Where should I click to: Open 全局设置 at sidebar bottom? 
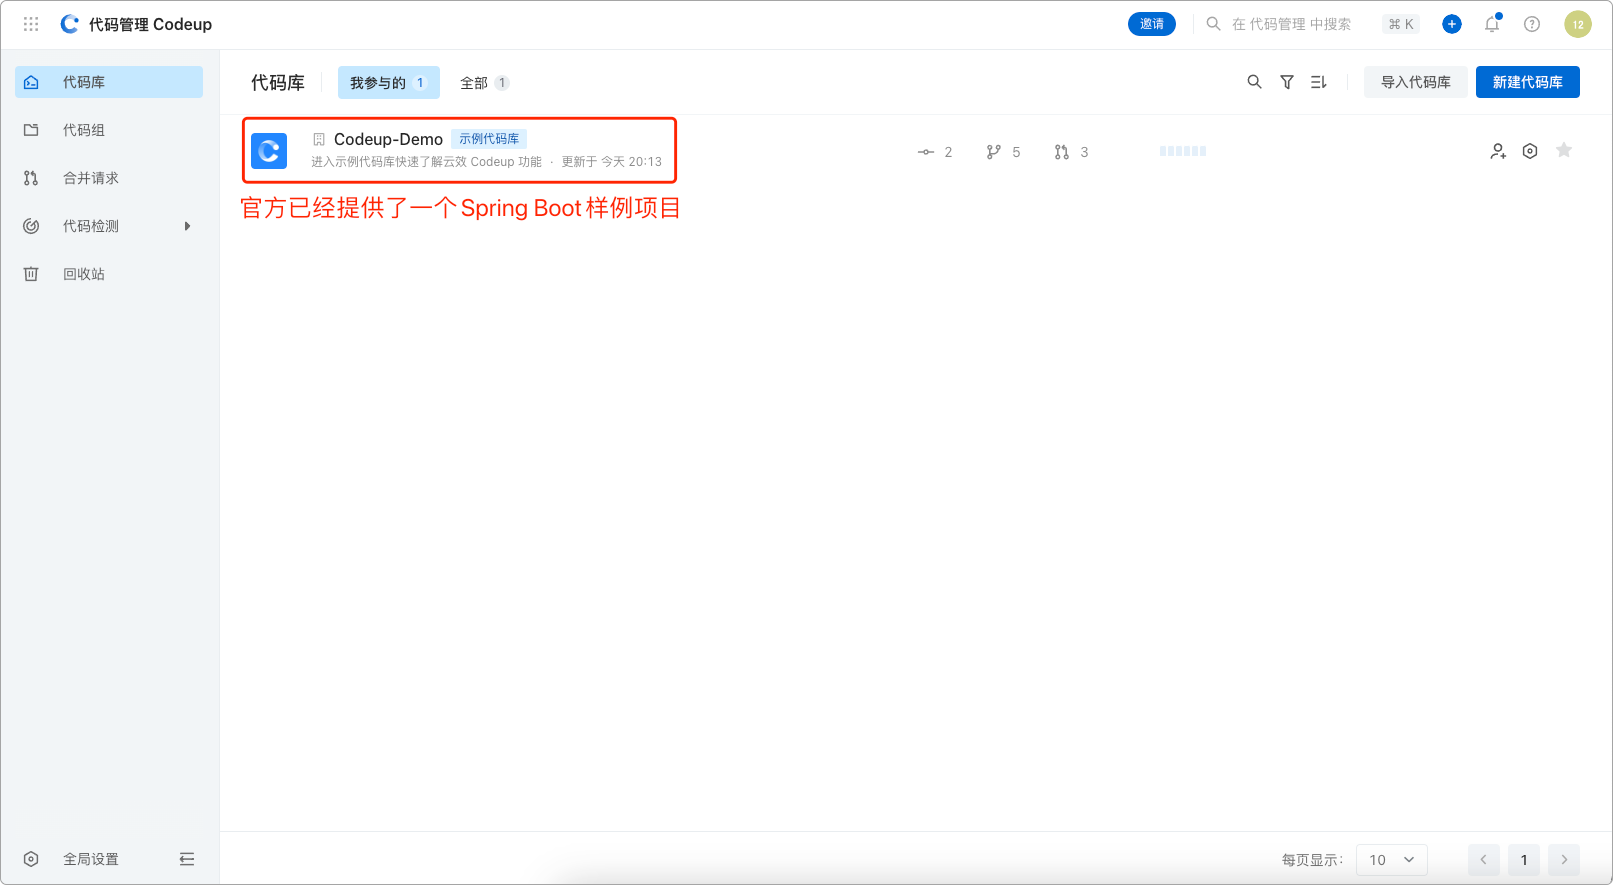(90, 859)
